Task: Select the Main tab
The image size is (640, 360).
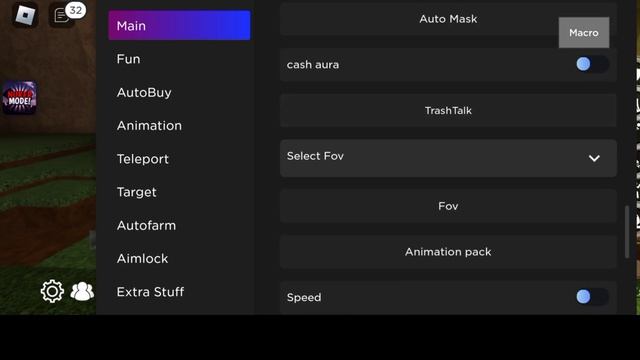Action: (x=179, y=25)
